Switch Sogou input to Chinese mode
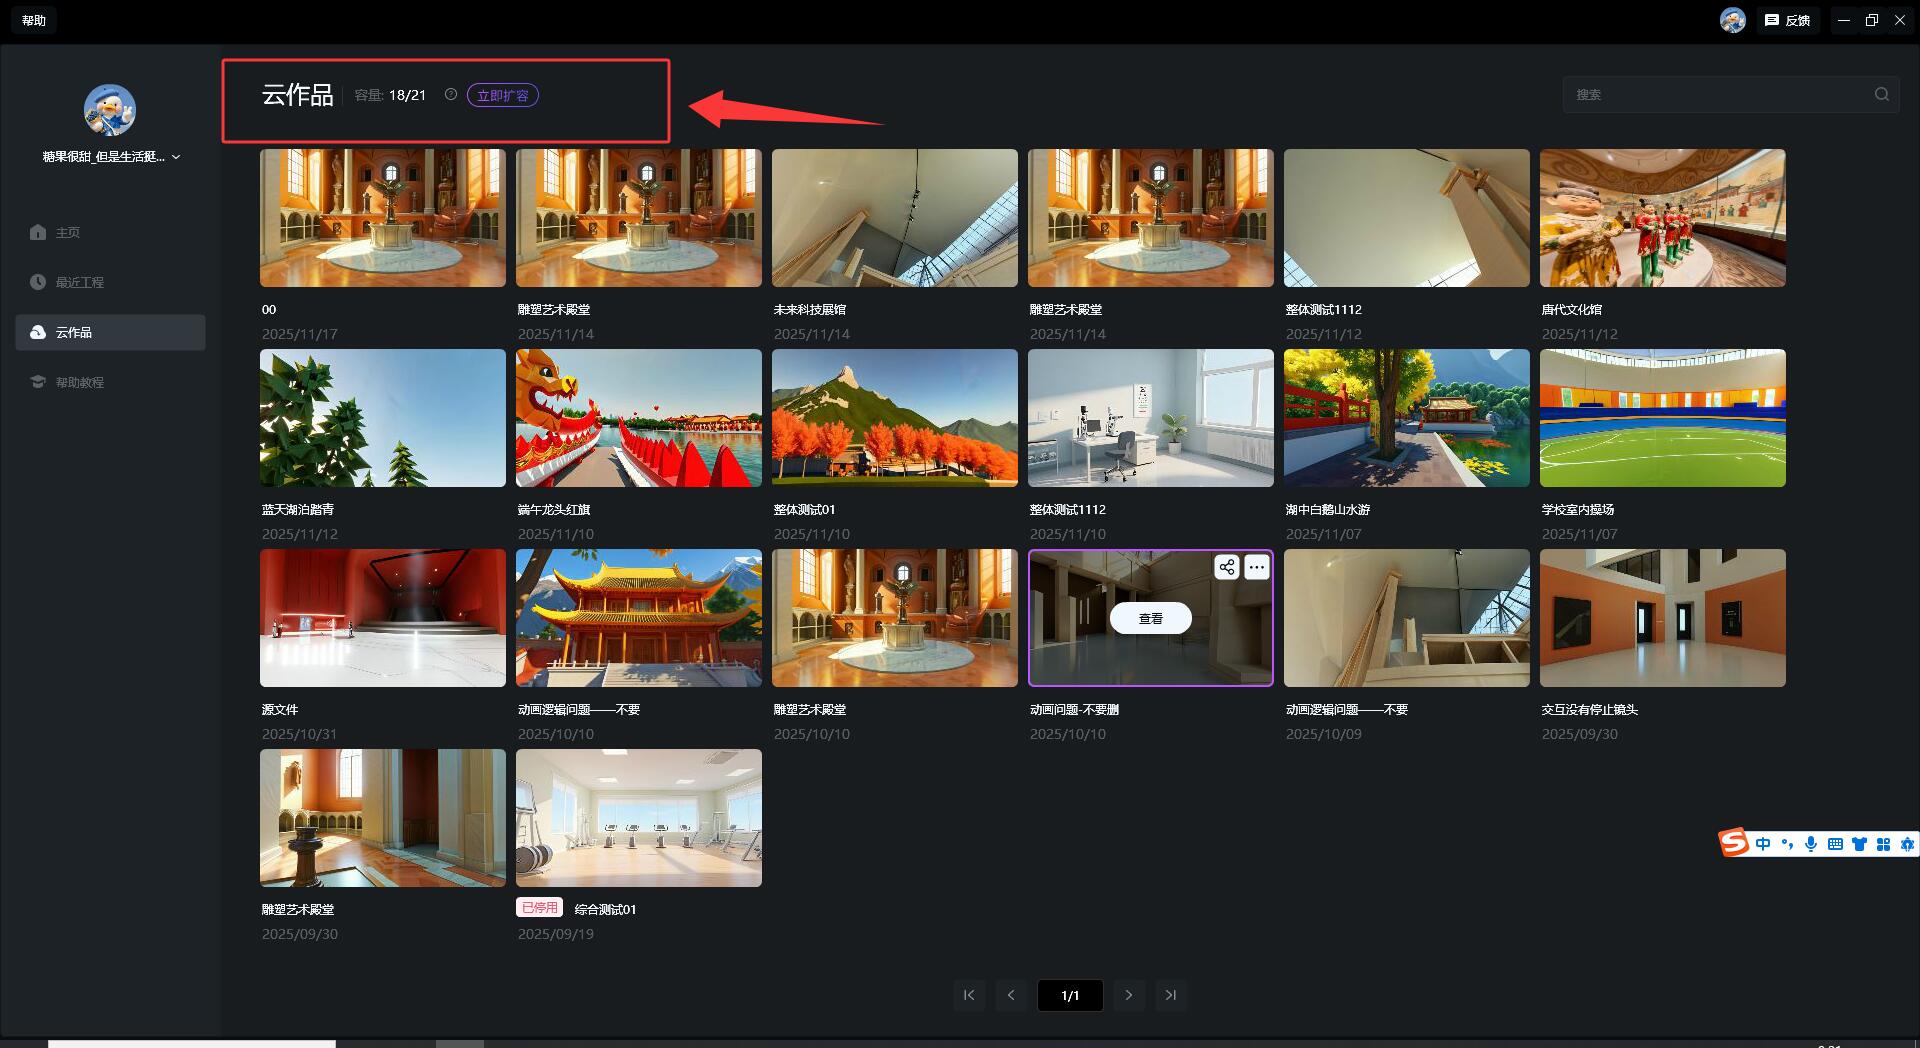This screenshot has width=1920, height=1048. [1762, 844]
